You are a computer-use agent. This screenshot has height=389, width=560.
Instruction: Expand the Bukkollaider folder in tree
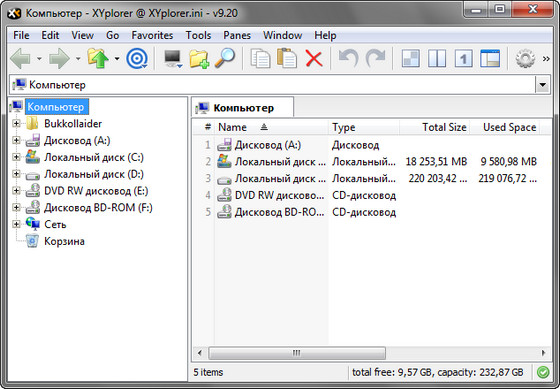[x=16, y=123]
